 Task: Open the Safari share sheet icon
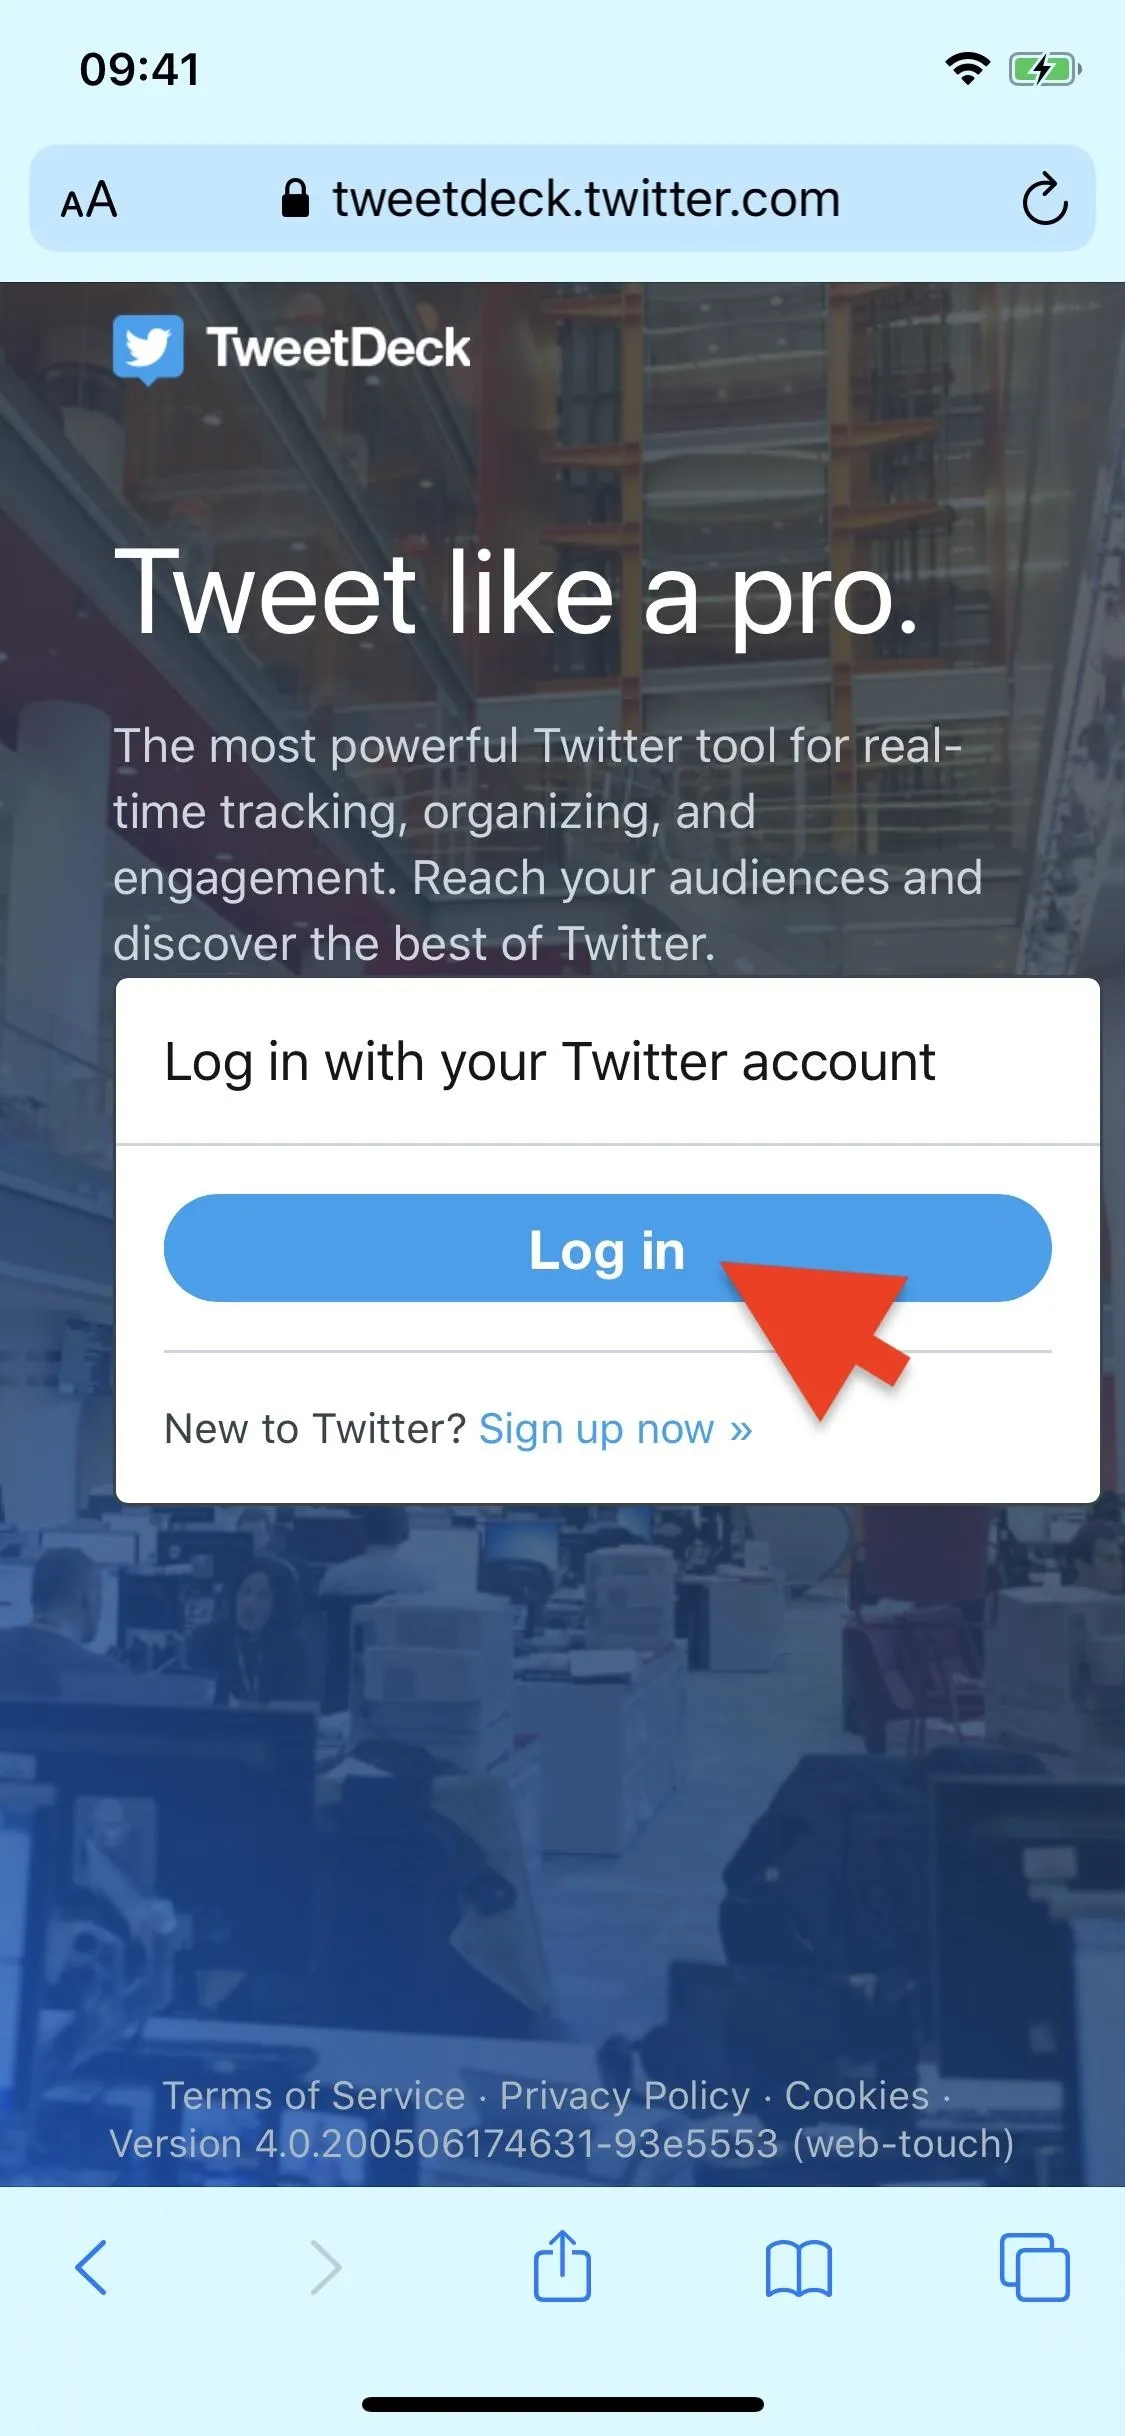(x=562, y=2265)
